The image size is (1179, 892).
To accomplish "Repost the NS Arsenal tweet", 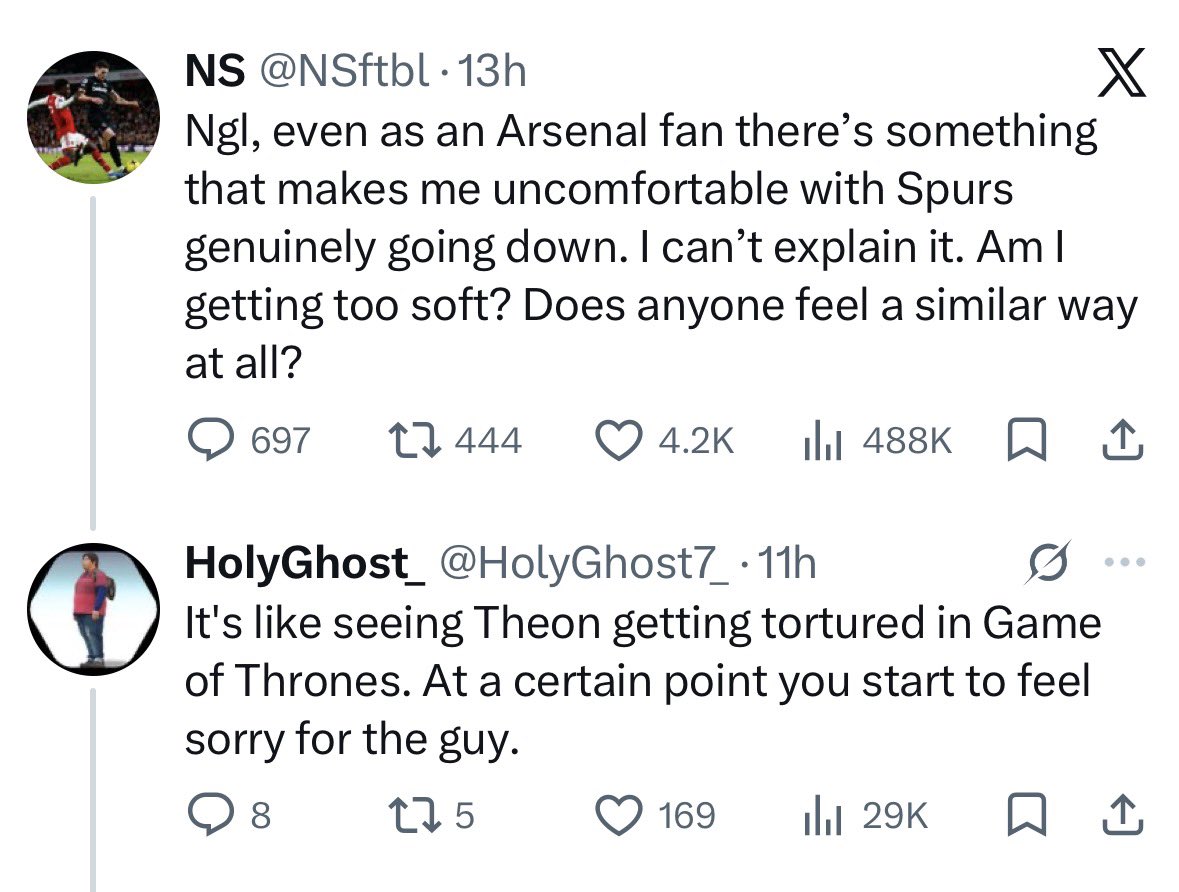I will click(406, 440).
